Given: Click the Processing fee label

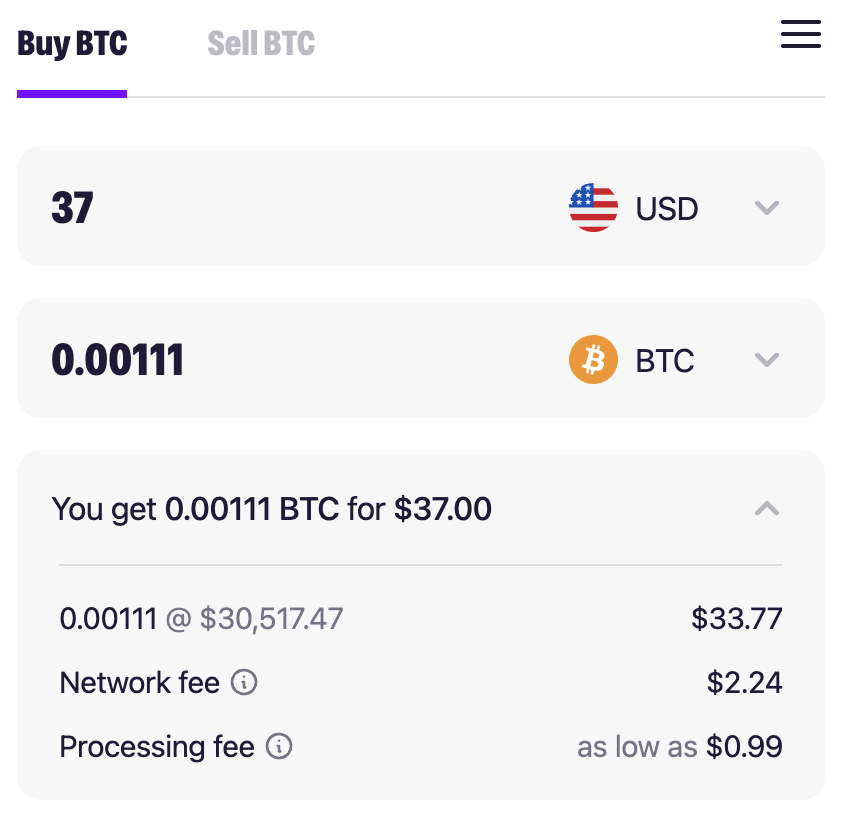Looking at the screenshot, I should click(157, 747).
